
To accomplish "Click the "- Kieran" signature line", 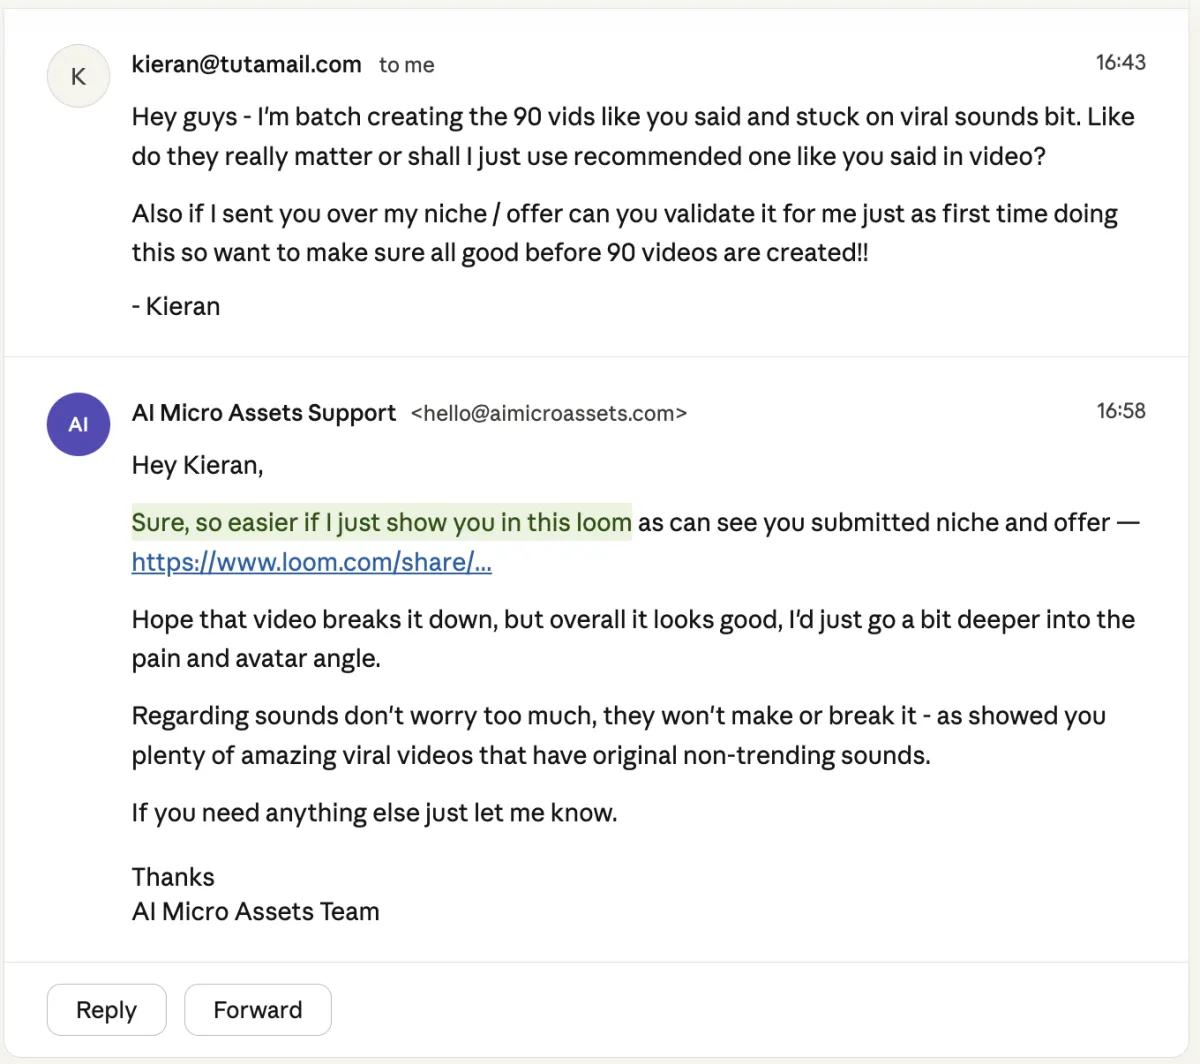I will pos(176,306).
